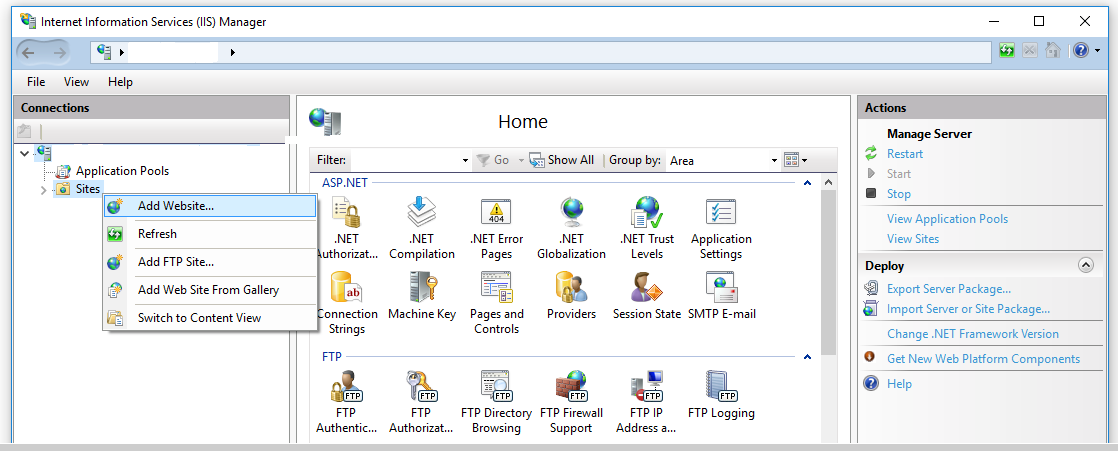Click the Help link in Actions

coord(899,384)
